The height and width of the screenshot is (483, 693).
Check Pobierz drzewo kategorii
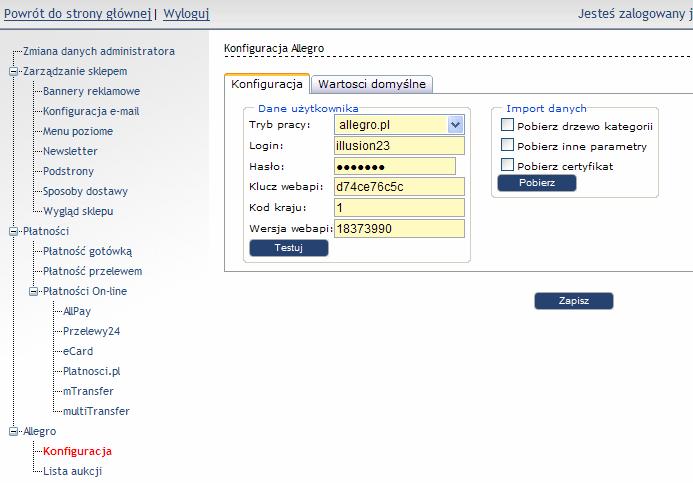click(x=507, y=125)
